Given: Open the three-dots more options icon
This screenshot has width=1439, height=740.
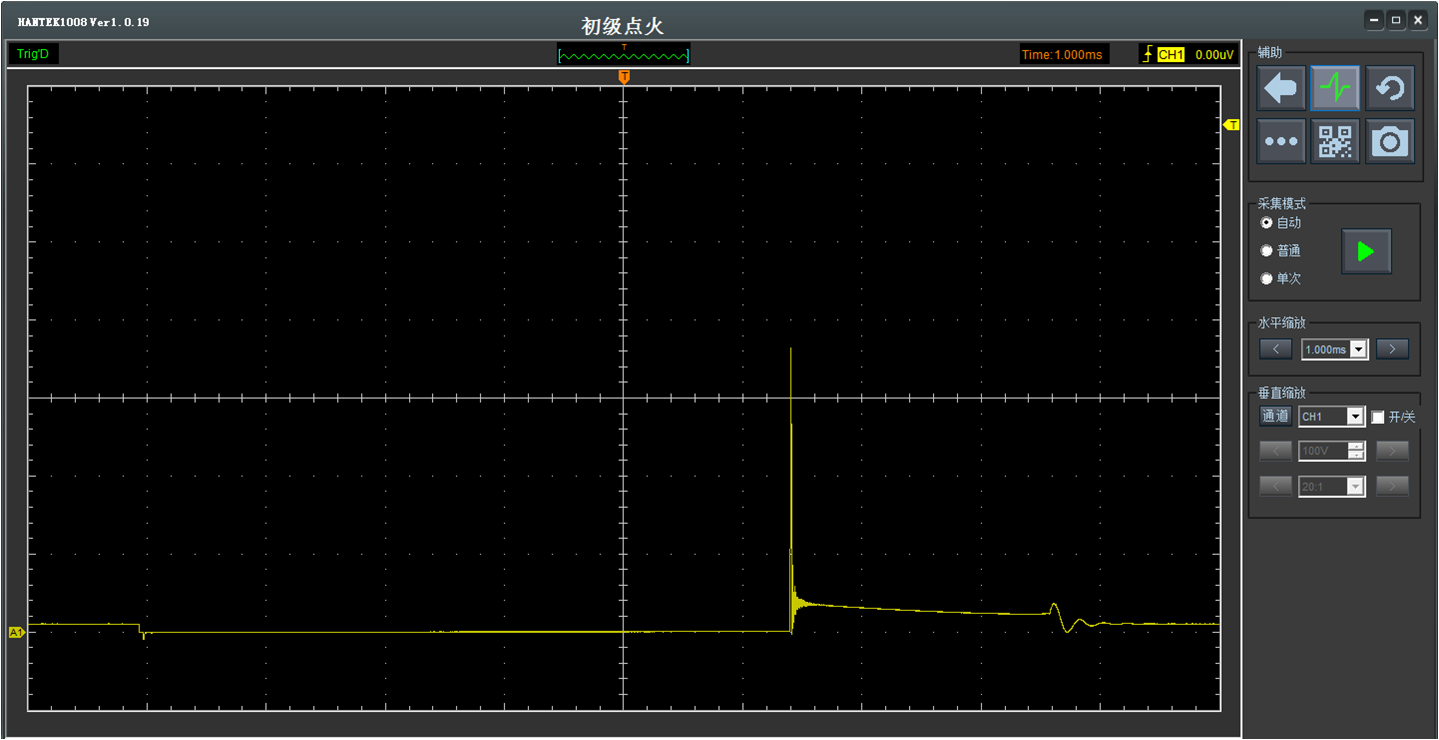Looking at the screenshot, I should (x=1281, y=142).
